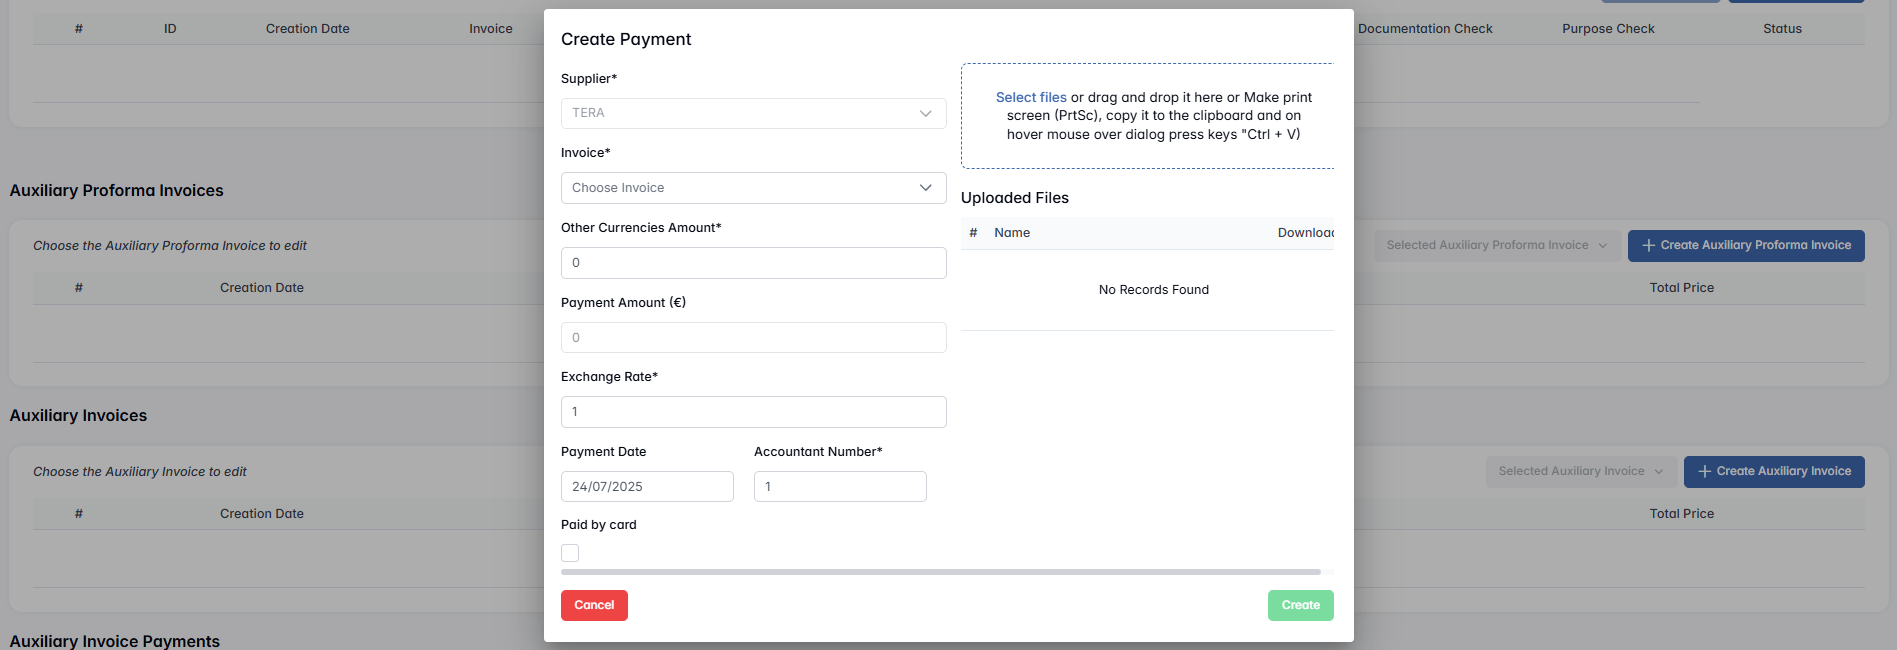This screenshot has width=1897, height=650.
Task: Click chevron on Selected Auxiliary Invoice
Action: click(1659, 472)
